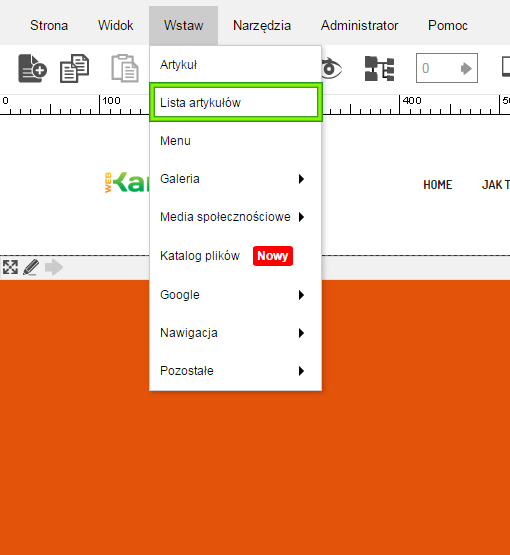Click the HOME navigation link
This screenshot has width=510, height=555.
[x=438, y=185]
